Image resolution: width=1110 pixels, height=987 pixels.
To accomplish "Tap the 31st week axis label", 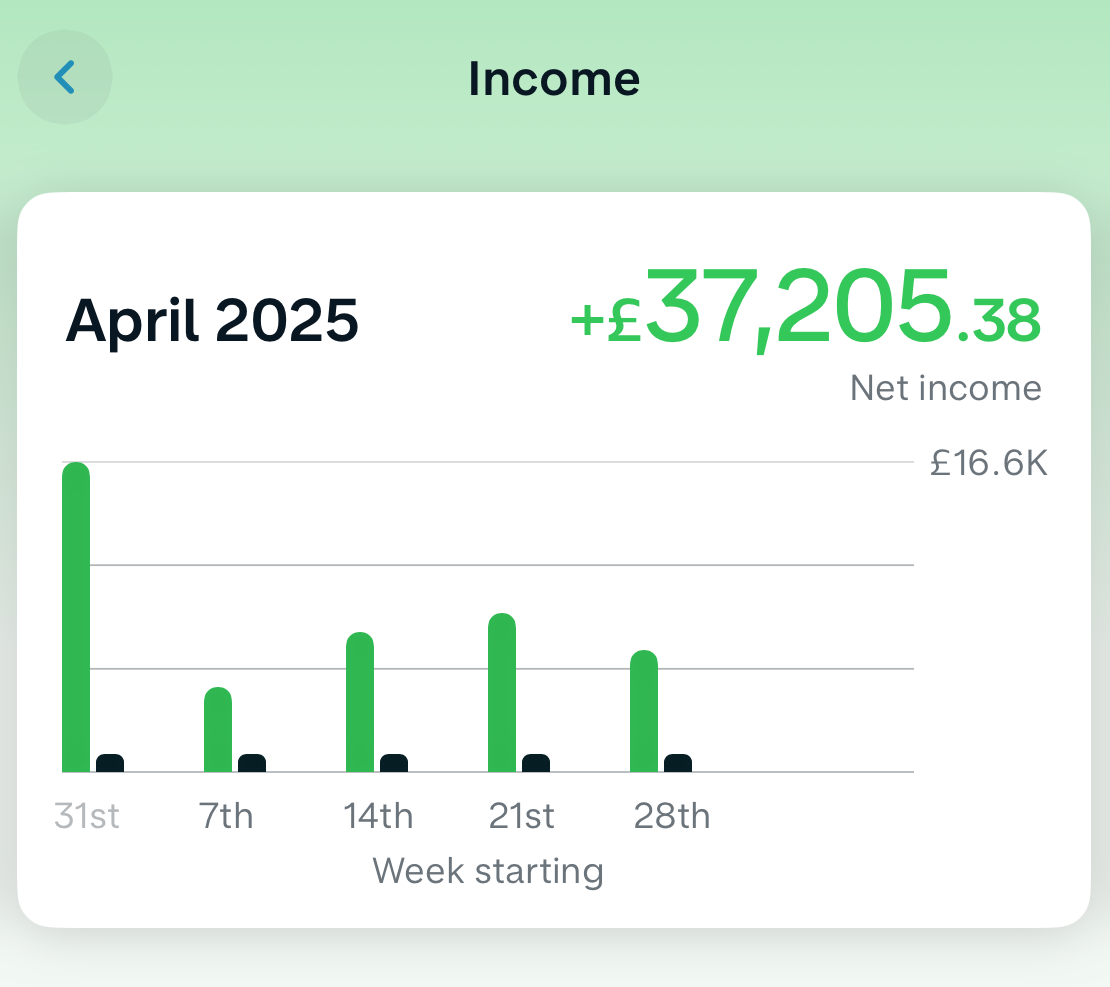I will coord(87,816).
